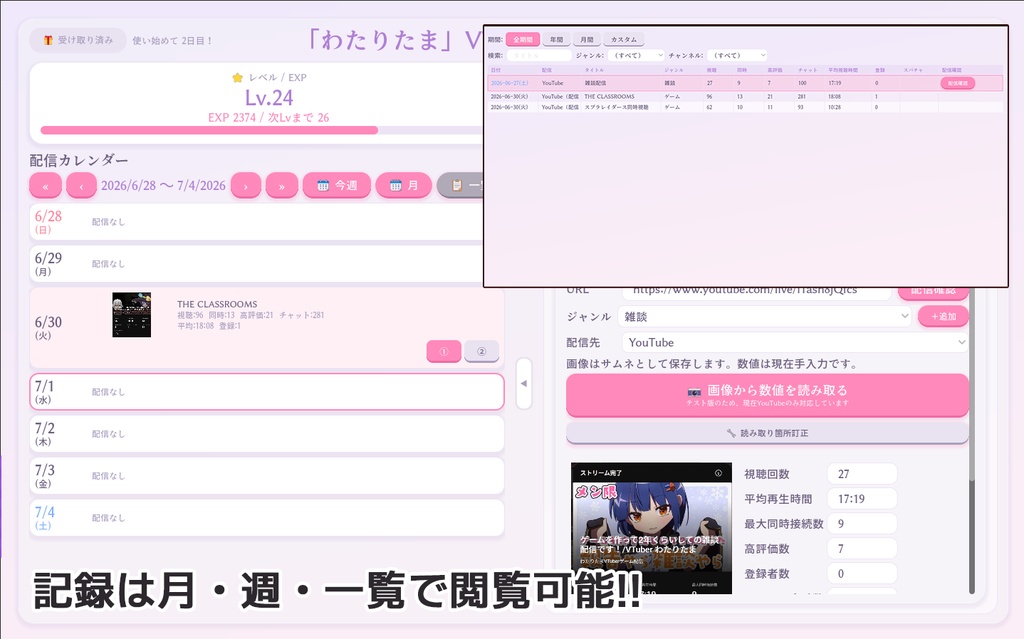
Task: Click the 平均再生時間 field showing 17:19
Action: [862, 499]
